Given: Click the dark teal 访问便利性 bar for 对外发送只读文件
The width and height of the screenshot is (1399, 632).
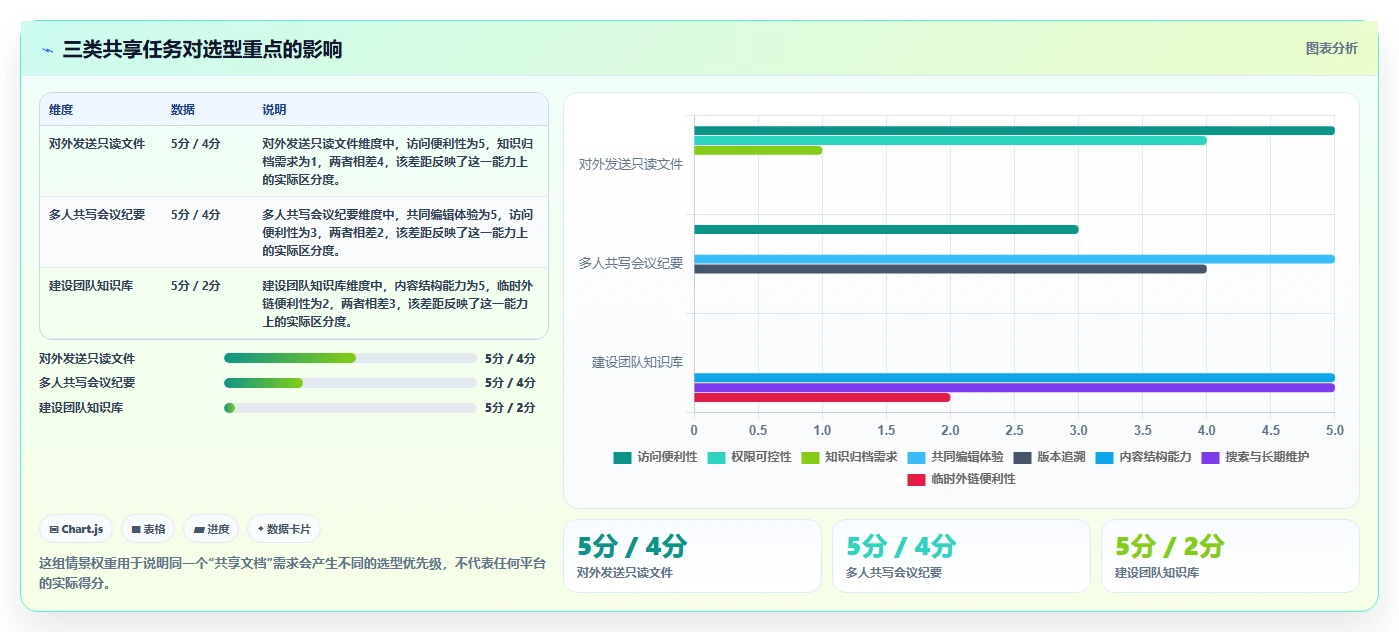Looking at the screenshot, I should [1014, 130].
